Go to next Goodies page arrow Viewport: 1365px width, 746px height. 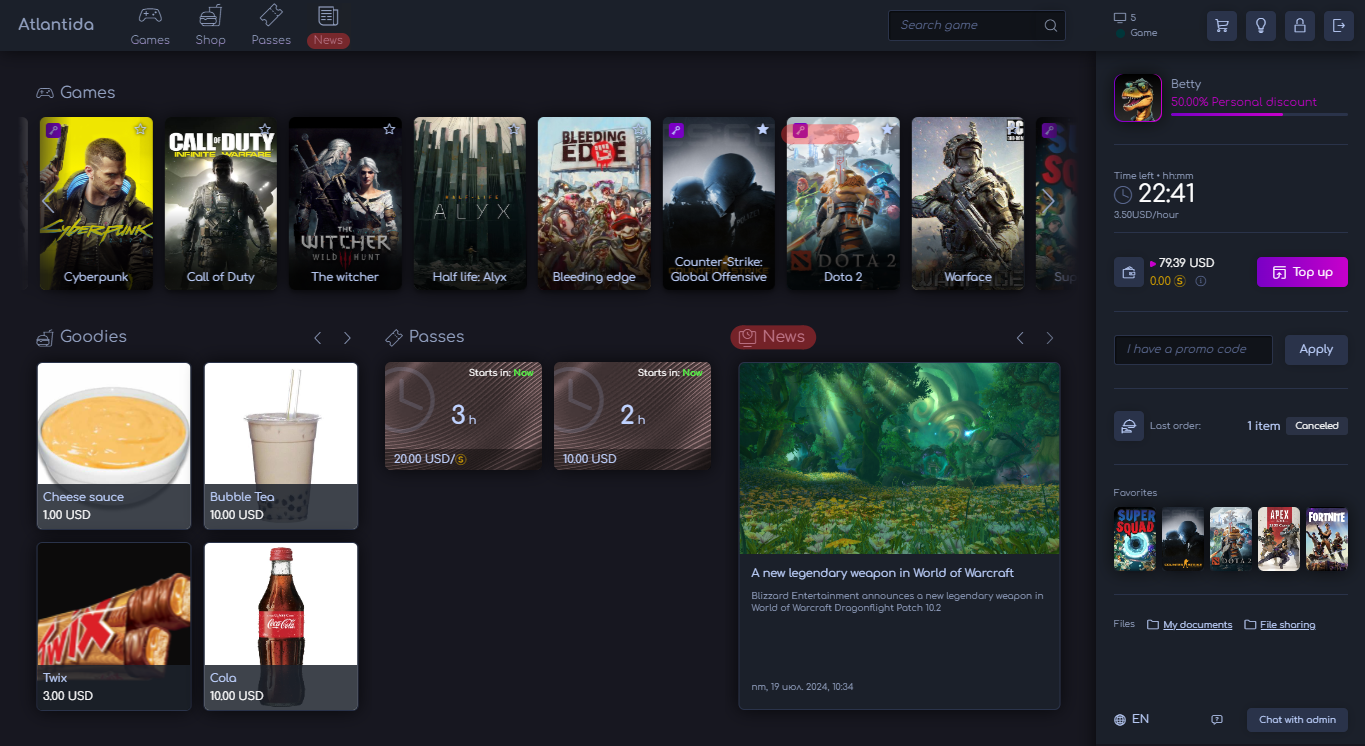[x=347, y=338]
